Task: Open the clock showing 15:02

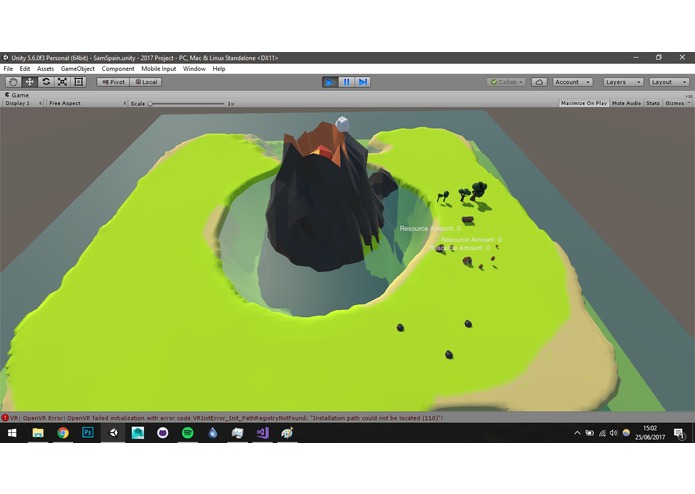Action: pyautogui.click(x=650, y=433)
